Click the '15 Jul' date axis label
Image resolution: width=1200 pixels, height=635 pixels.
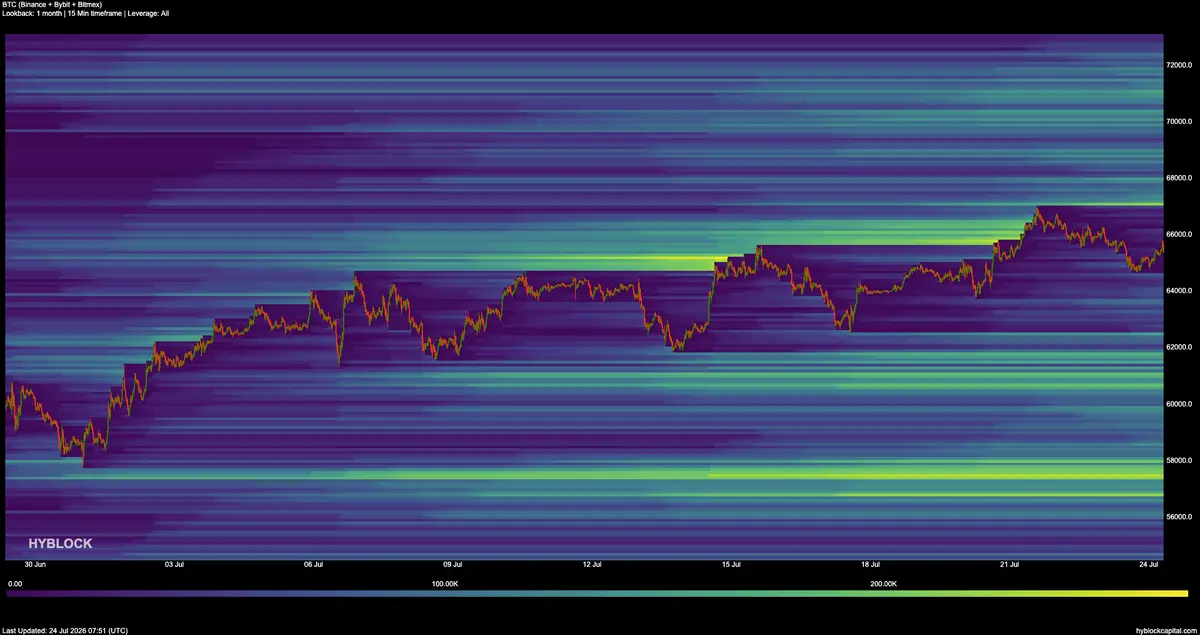tap(730, 564)
